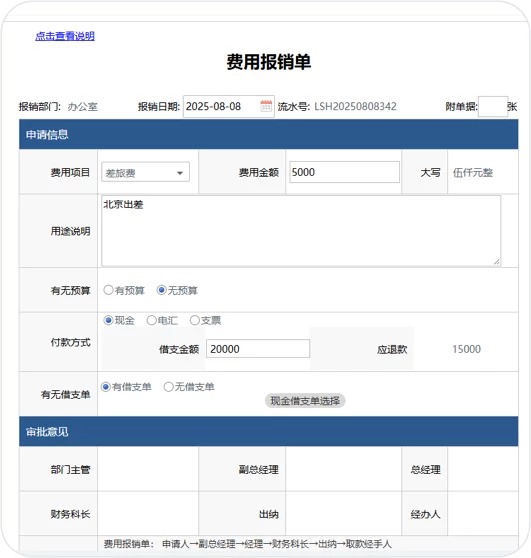Click the 财务科长 label cell

58,514
